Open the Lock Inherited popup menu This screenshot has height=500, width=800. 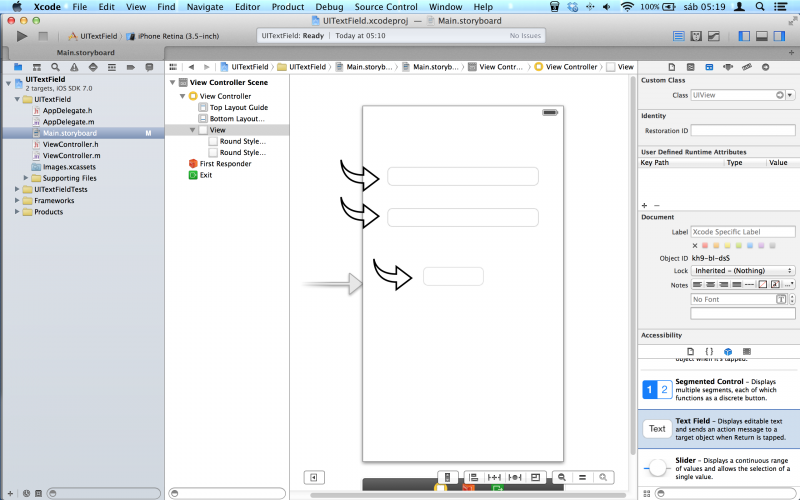743,270
